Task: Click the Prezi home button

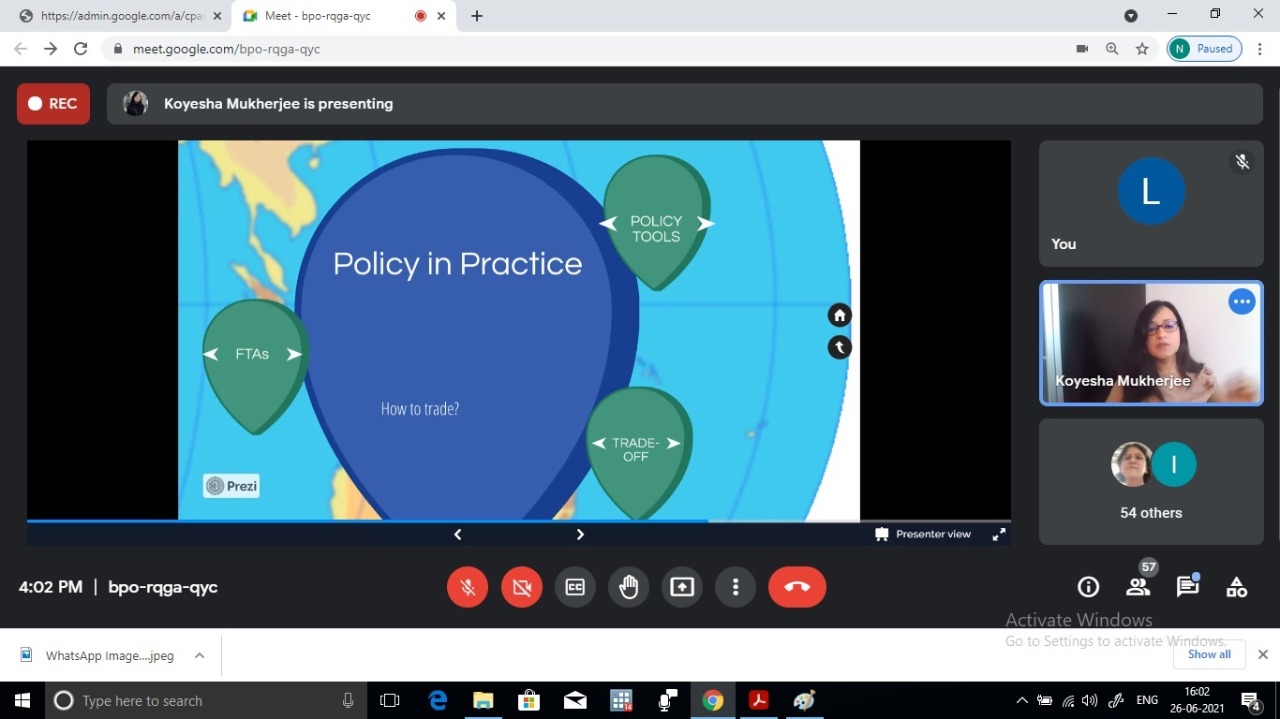Action: 839,315
